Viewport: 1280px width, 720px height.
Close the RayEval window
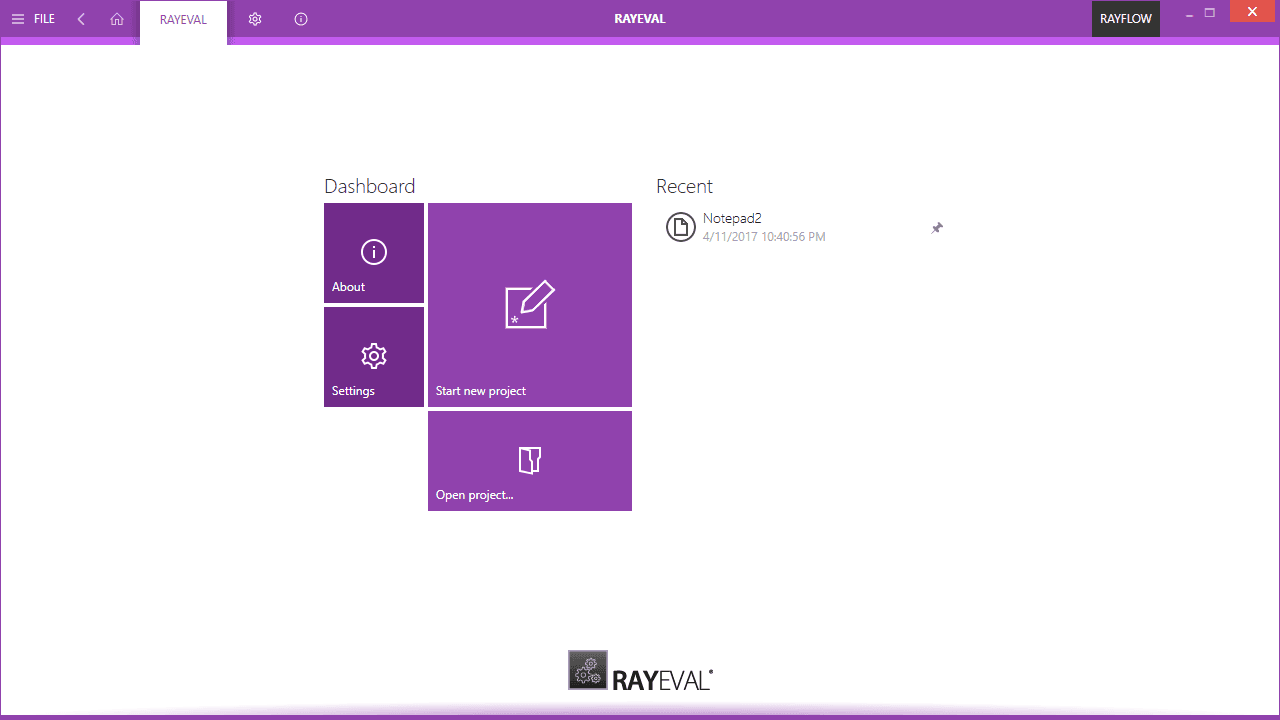[1252, 12]
